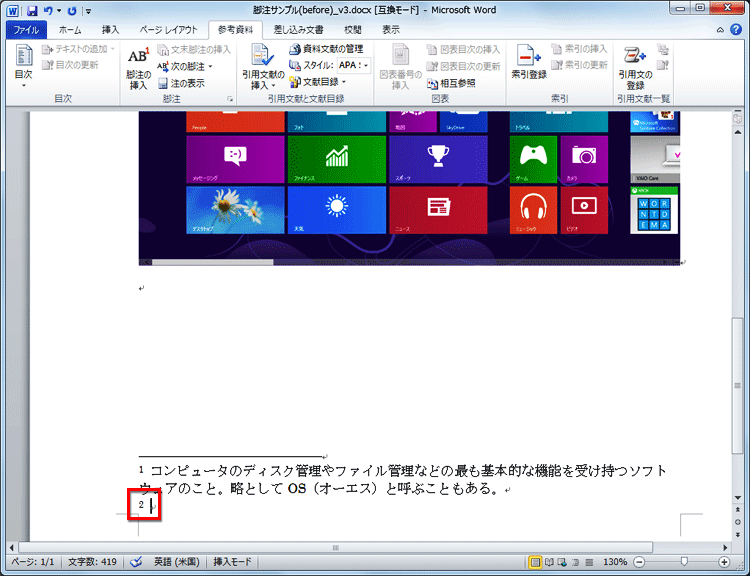Open the undo history dropdown arrow

click(59, 11)
